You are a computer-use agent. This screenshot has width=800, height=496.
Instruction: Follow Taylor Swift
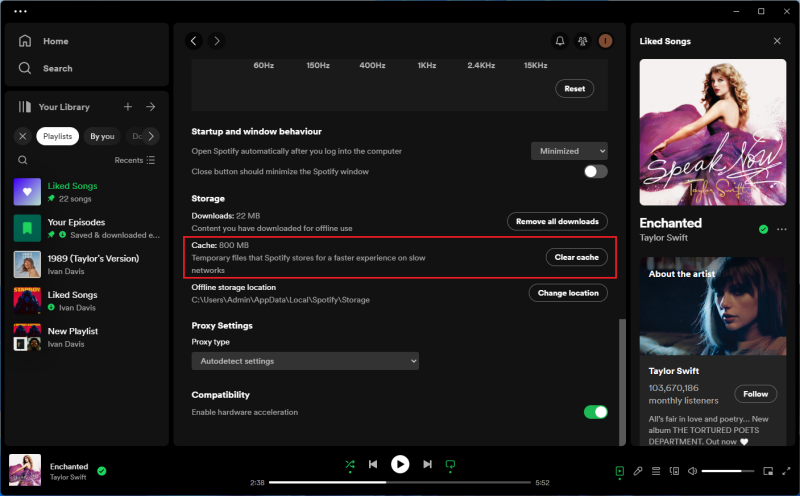755,394
